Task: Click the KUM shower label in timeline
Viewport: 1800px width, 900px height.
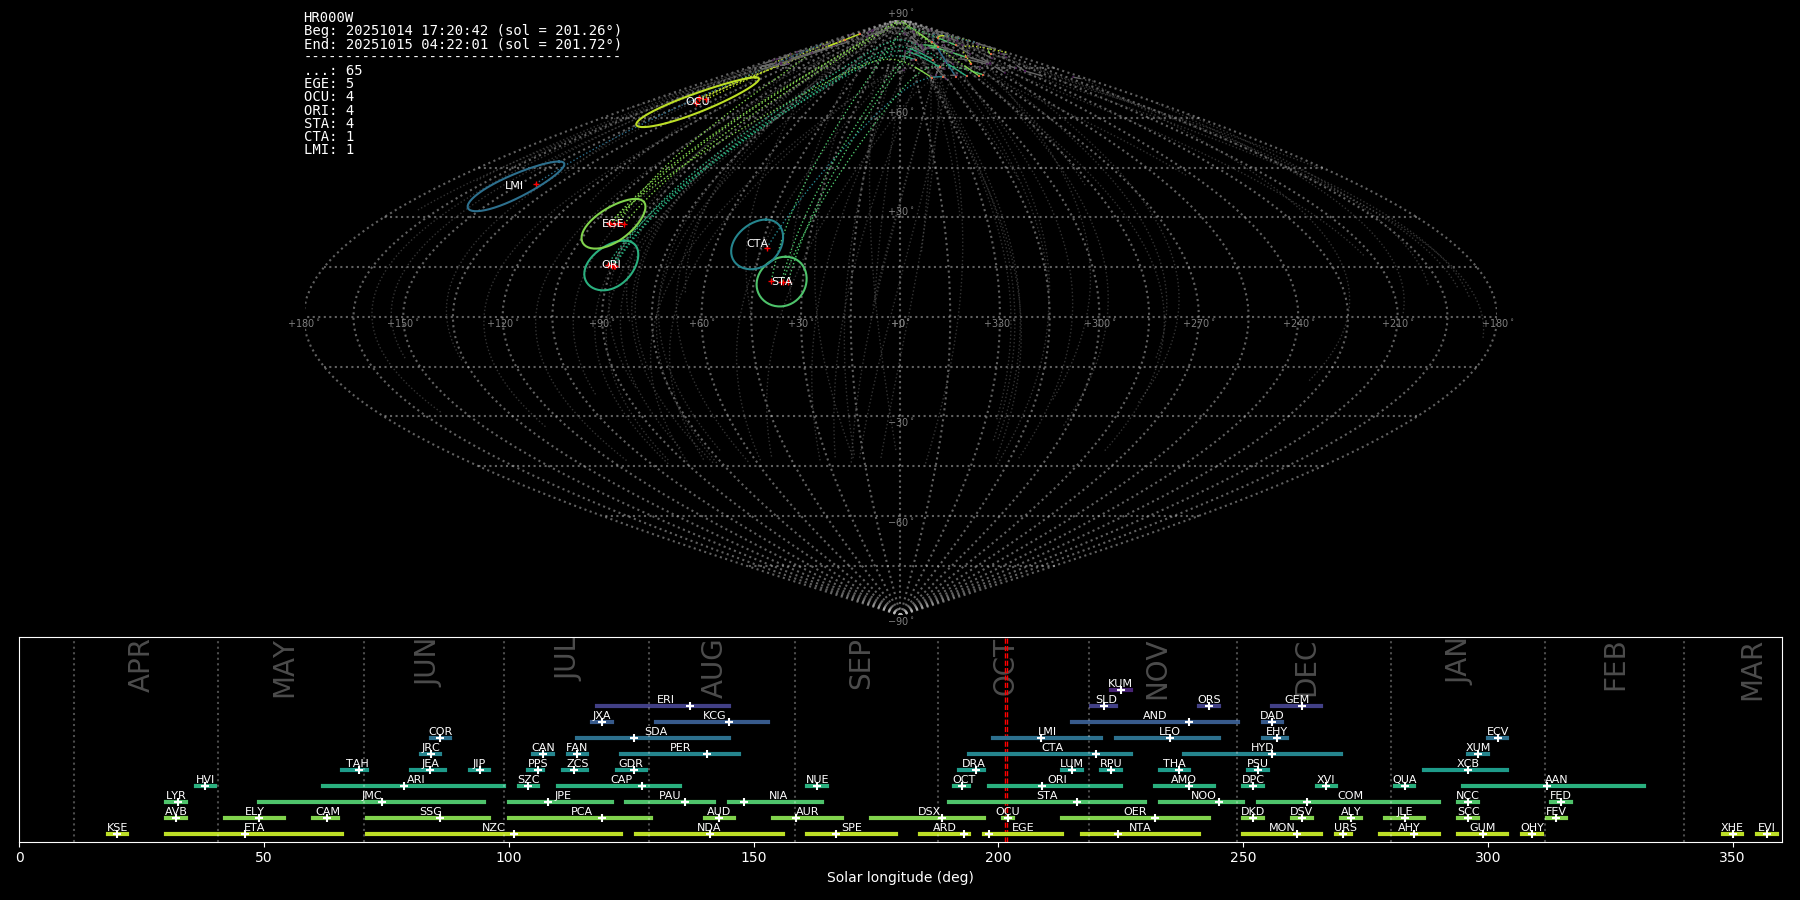Action: pos(1120,684)
